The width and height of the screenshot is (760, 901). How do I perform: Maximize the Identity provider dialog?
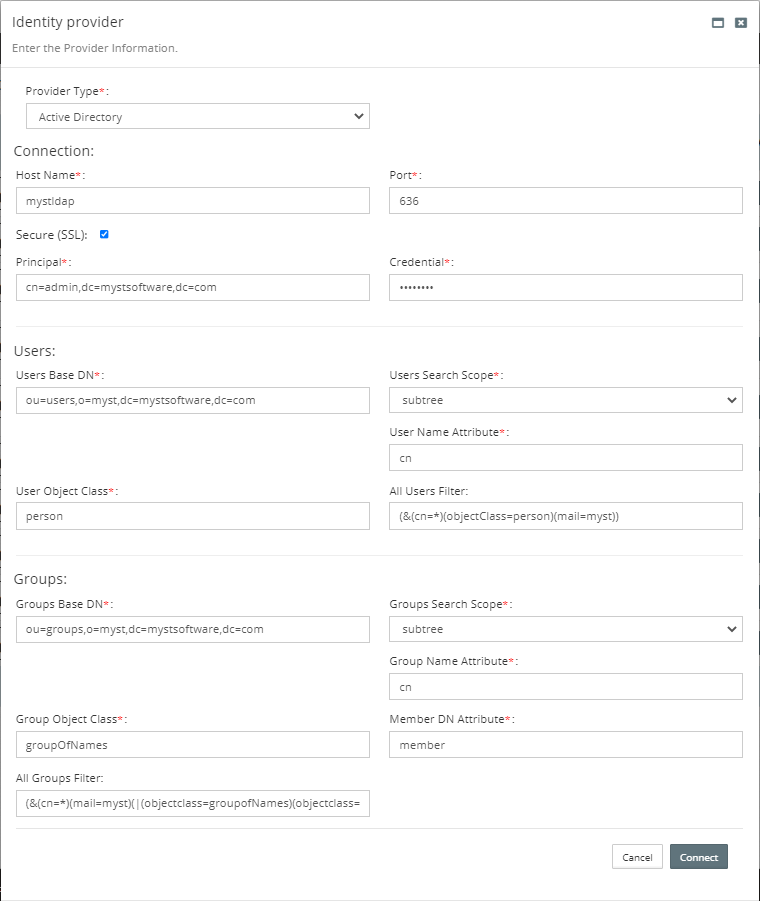point(718,23)
